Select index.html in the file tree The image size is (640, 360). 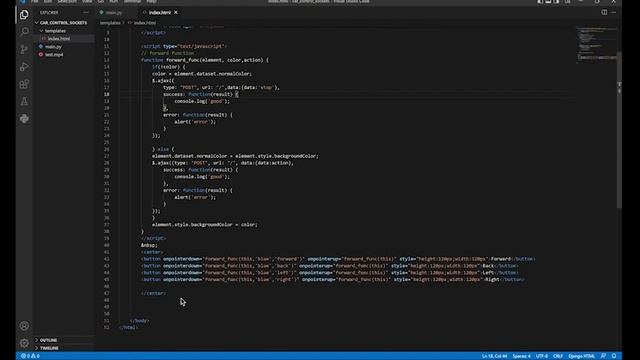[59, 39]
